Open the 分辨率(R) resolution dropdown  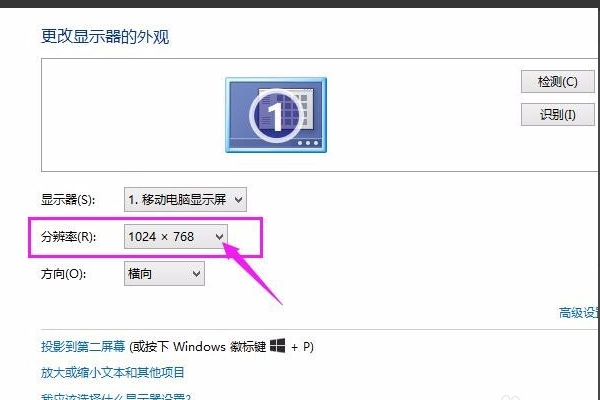point(176,237)
